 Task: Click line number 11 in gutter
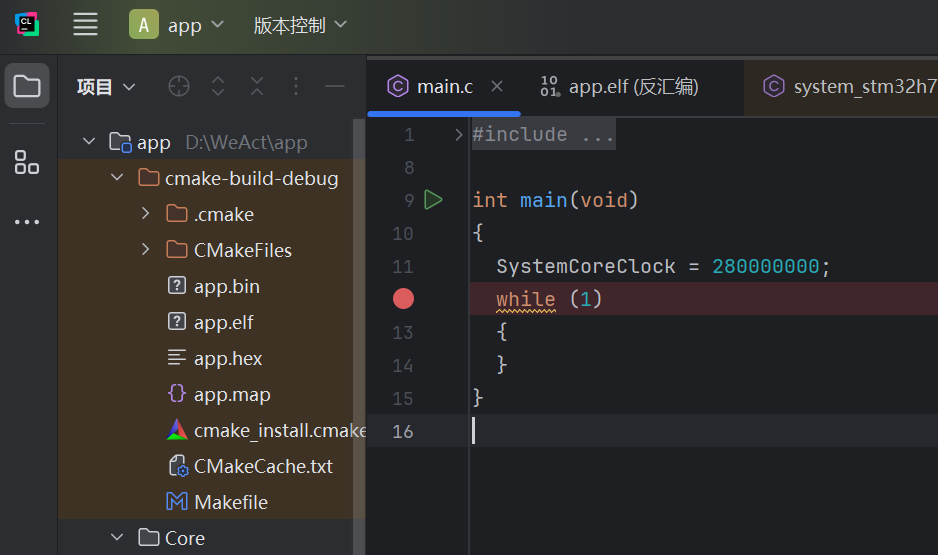[403, 266]
